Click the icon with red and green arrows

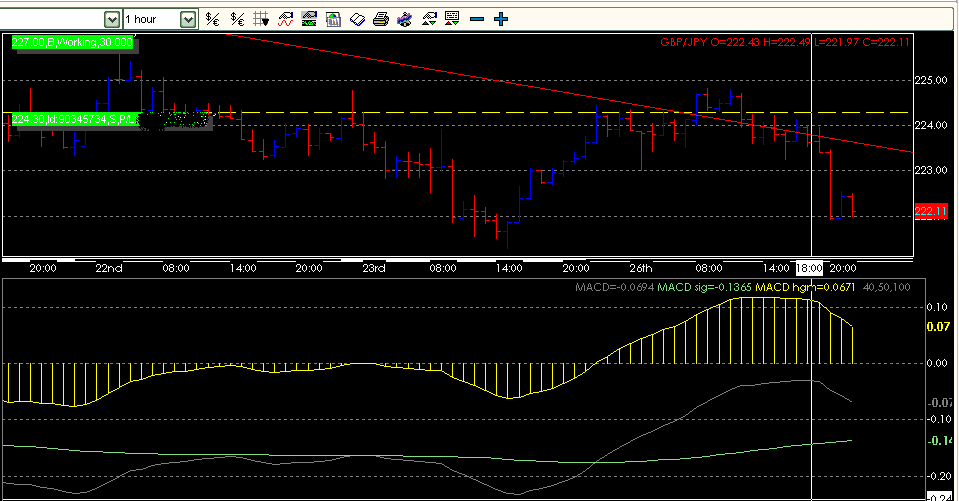coord(429,20)
